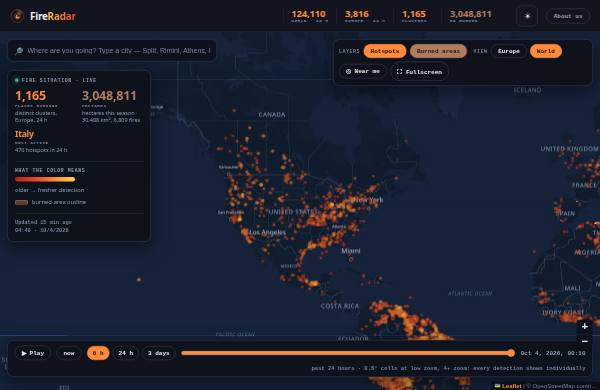Click the search magnifier icon

click(19, 51)
